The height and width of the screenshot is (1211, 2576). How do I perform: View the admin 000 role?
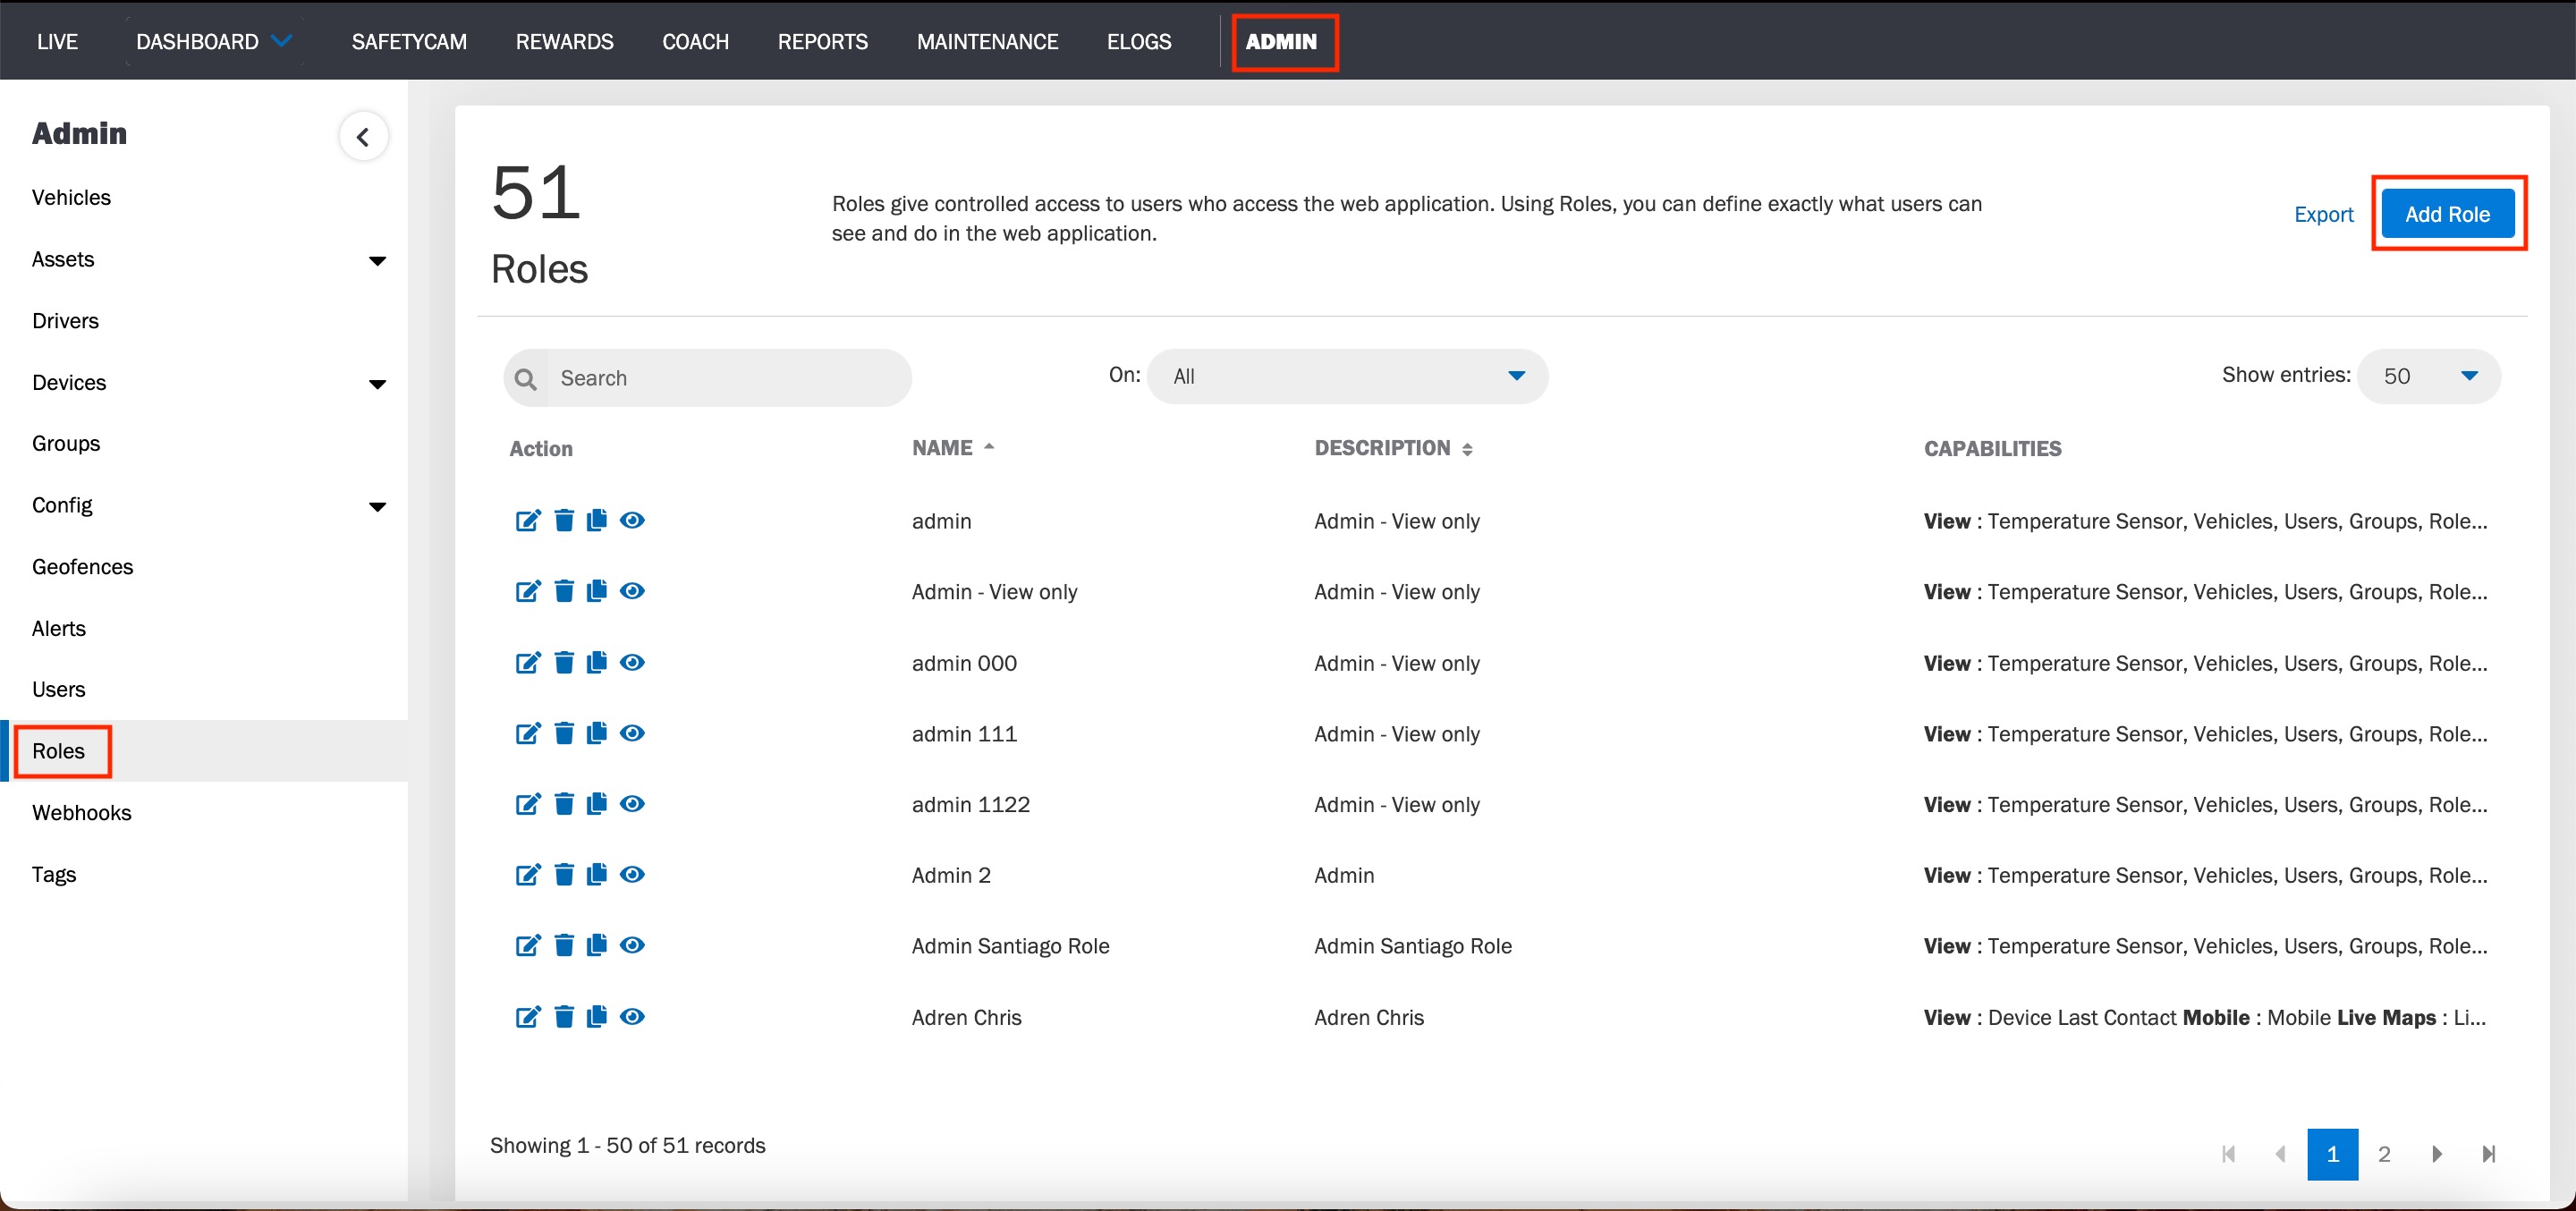(x=632, y=662)
